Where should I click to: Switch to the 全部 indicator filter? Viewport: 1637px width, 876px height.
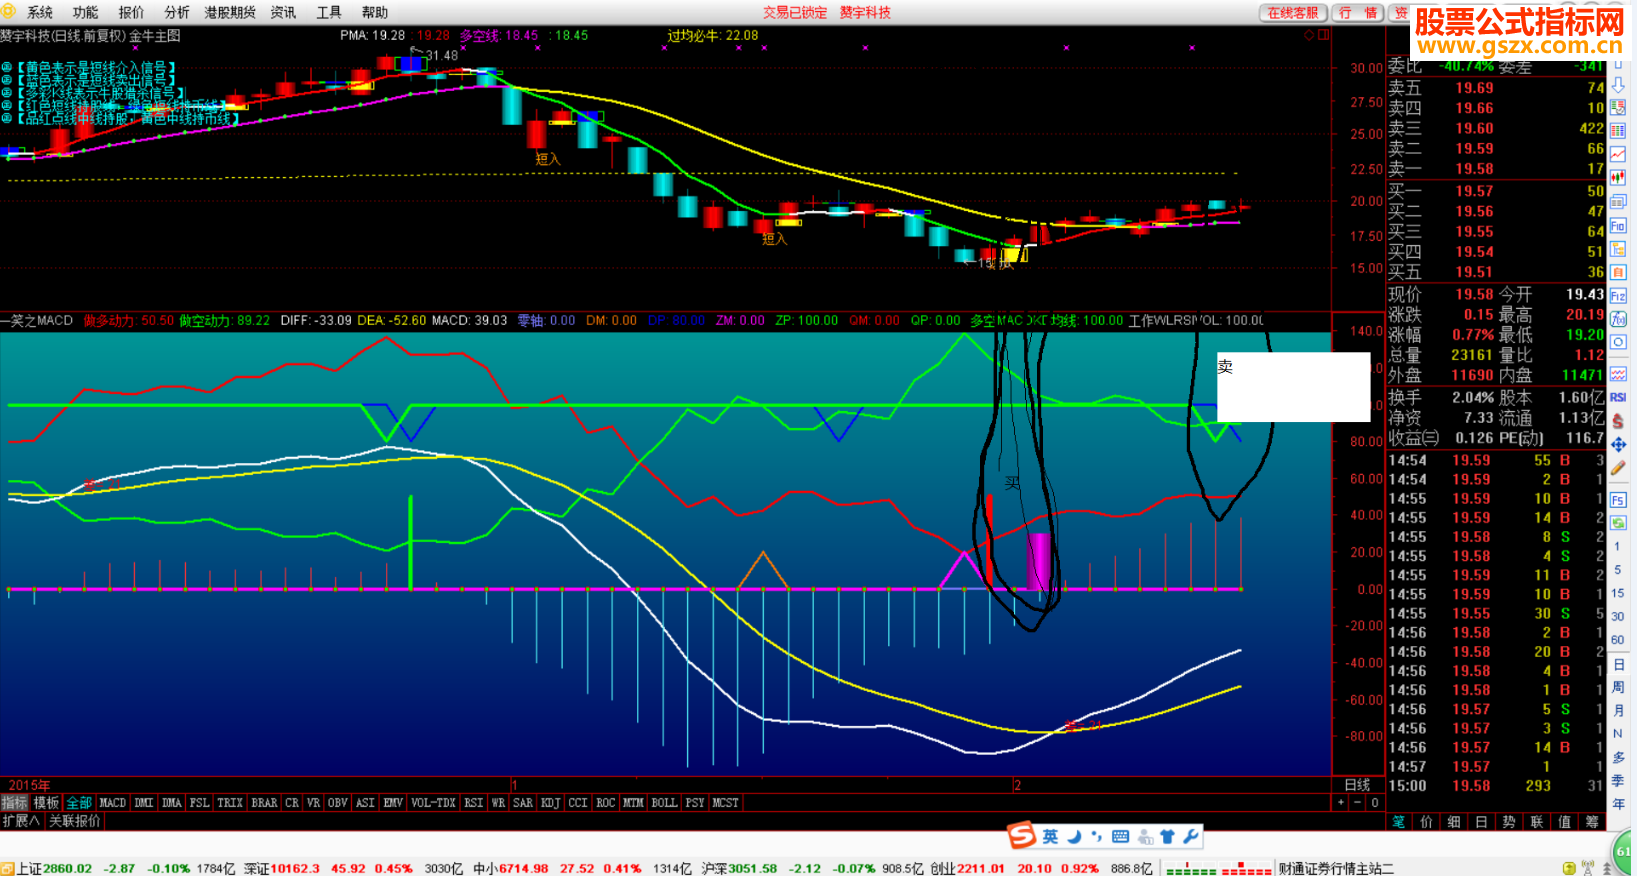(x=79, y=803)
